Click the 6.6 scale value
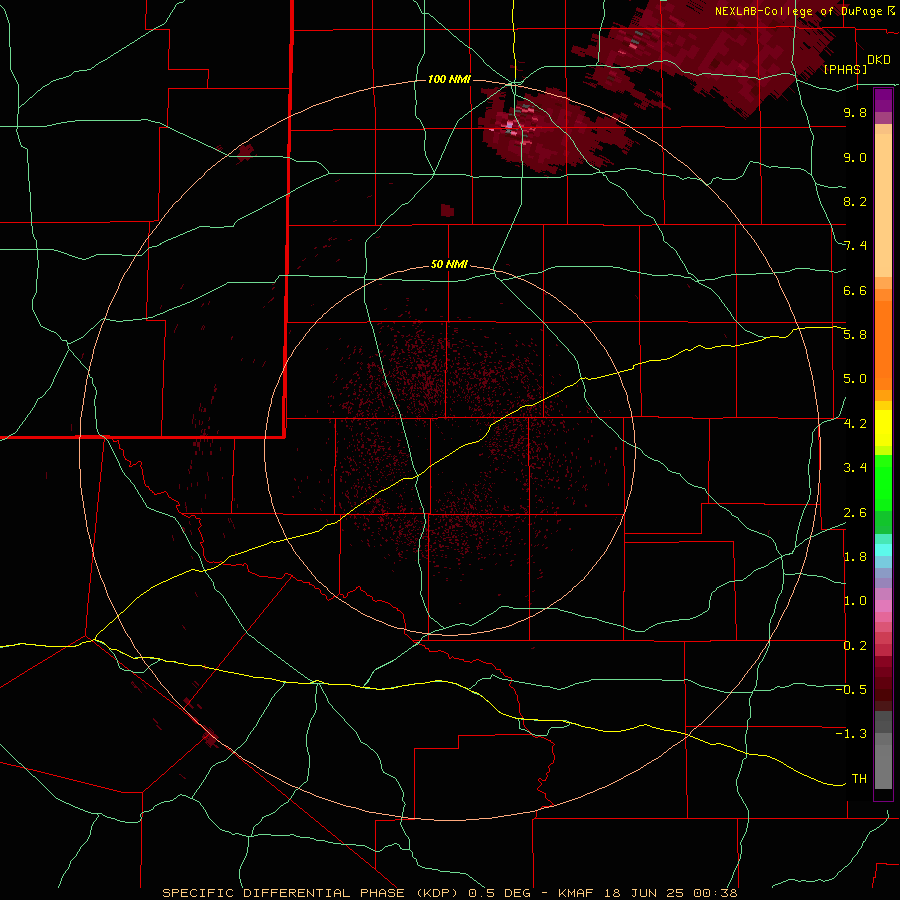Screen dimensions: 900x900 855,290
